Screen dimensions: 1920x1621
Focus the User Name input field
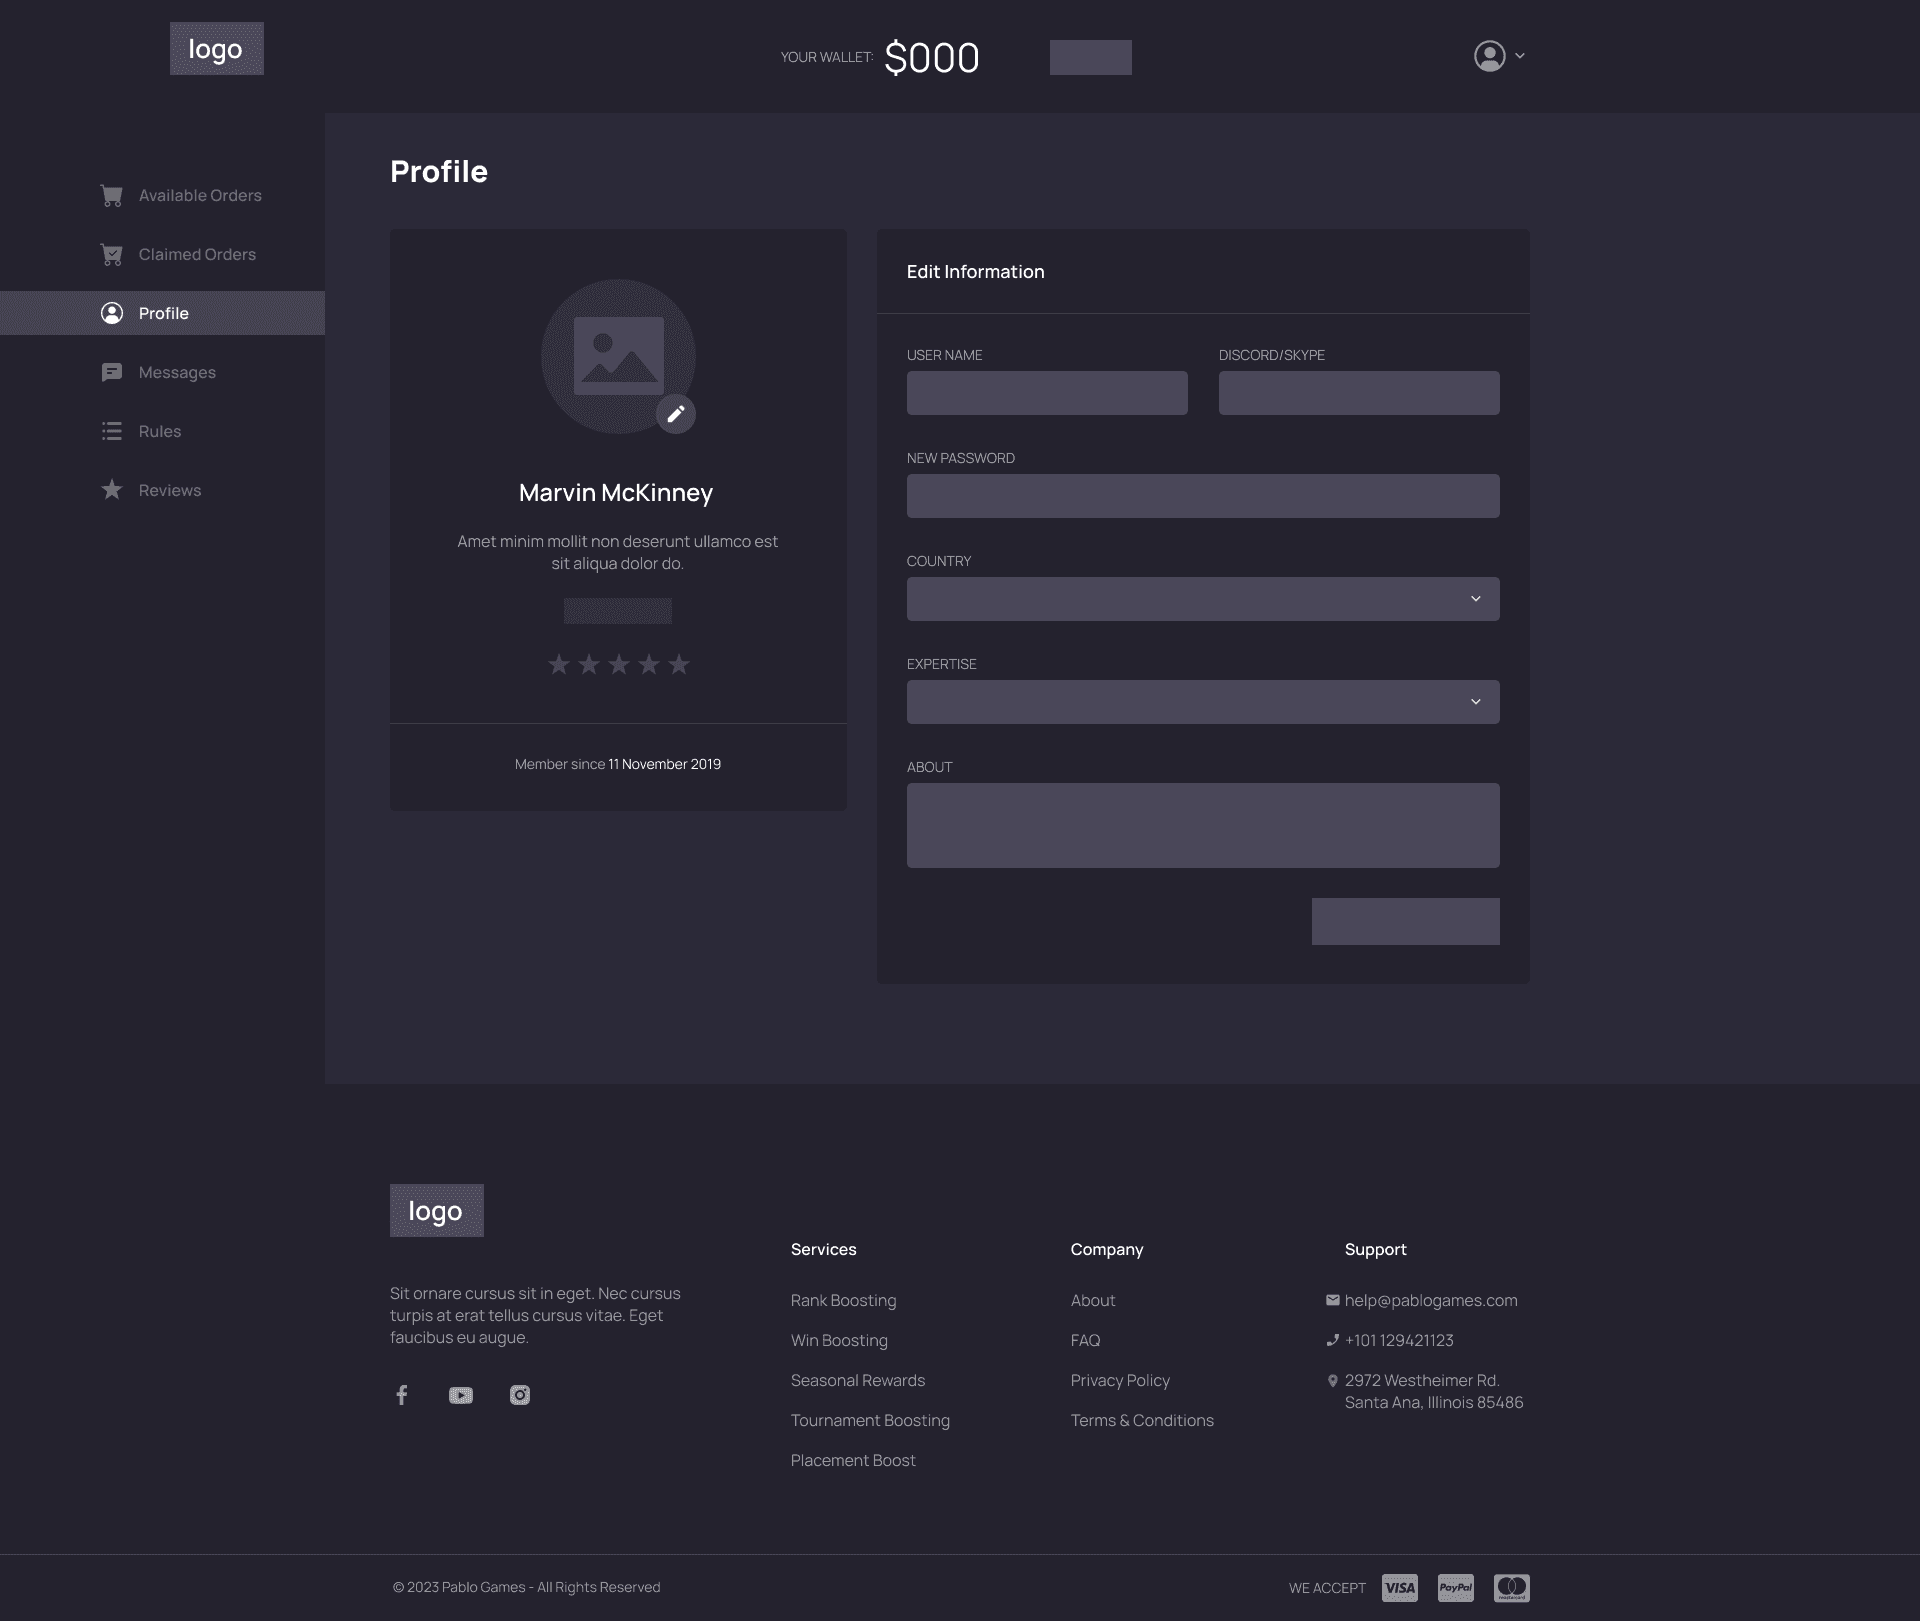click(1047, 393)
